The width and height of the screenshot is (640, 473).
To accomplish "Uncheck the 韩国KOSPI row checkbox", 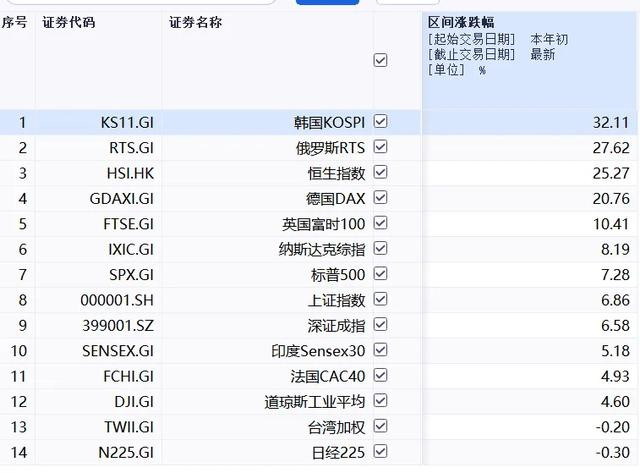I will [x=380, y=122].
